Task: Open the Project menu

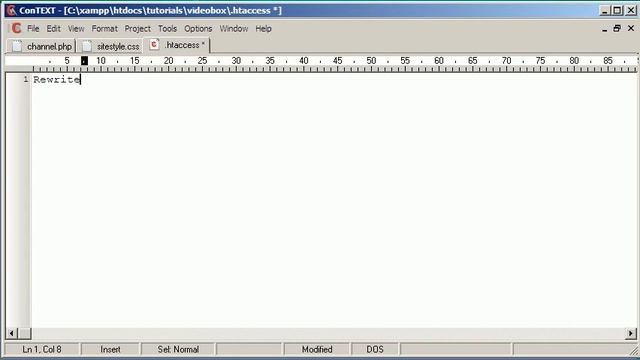Action: pyautogui.click(x=138, y=29)
